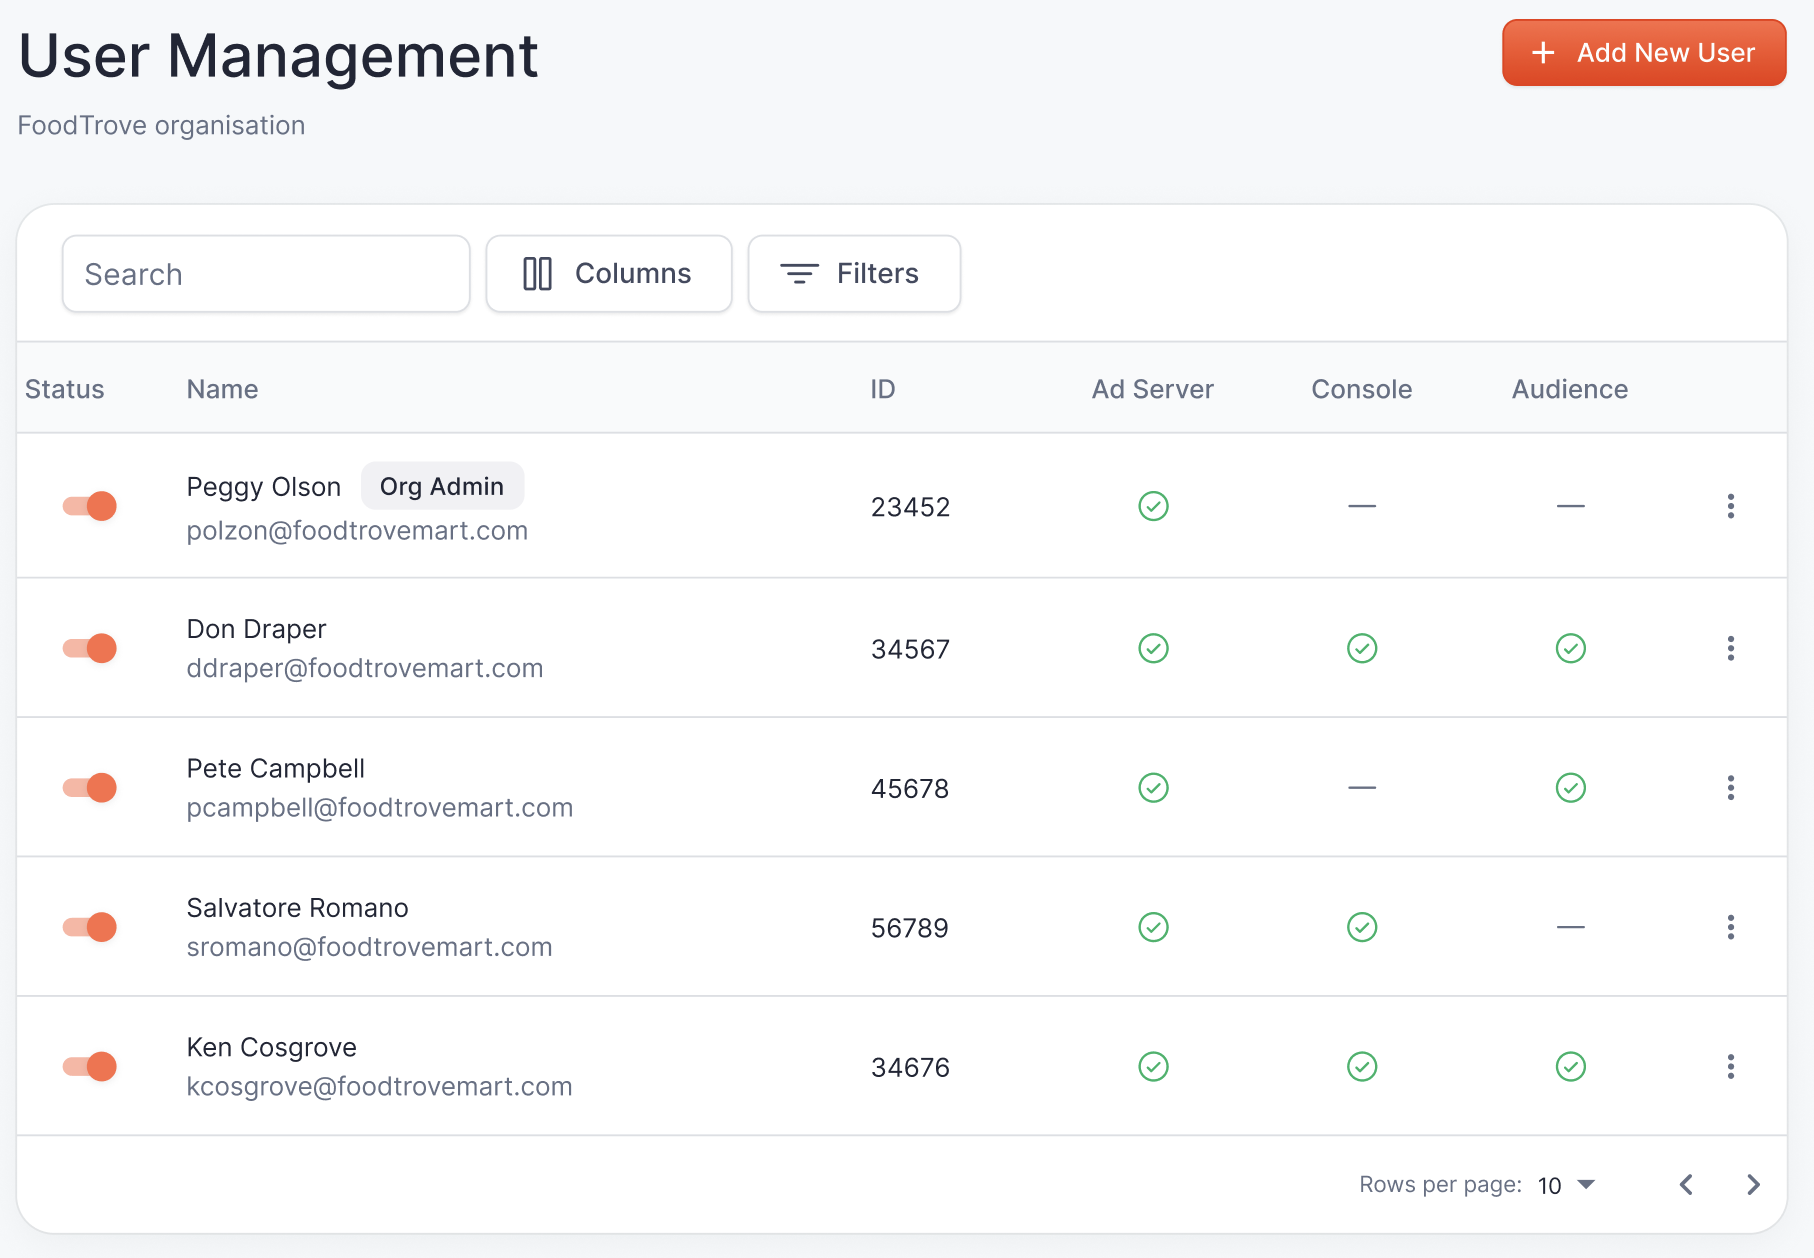The height and width of the screenshot is (1258, 1814).
Task: Click user ID 23452
Action: (x=910, y=507)
